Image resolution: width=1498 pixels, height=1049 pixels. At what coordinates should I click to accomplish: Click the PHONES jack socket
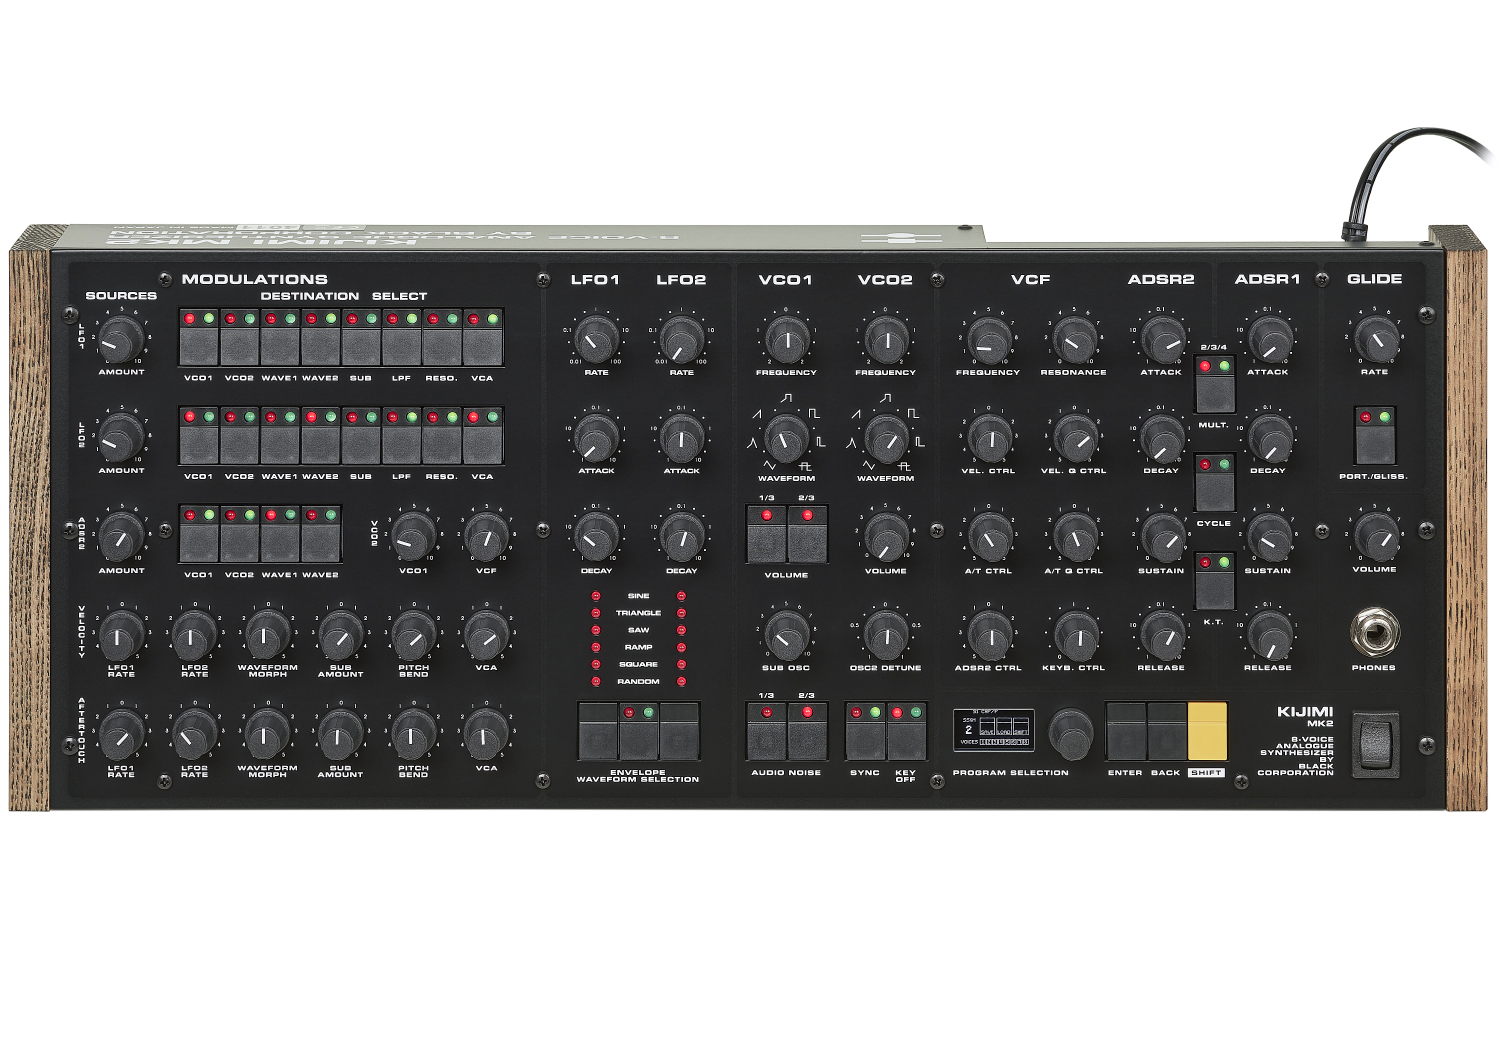point(1374,631)
